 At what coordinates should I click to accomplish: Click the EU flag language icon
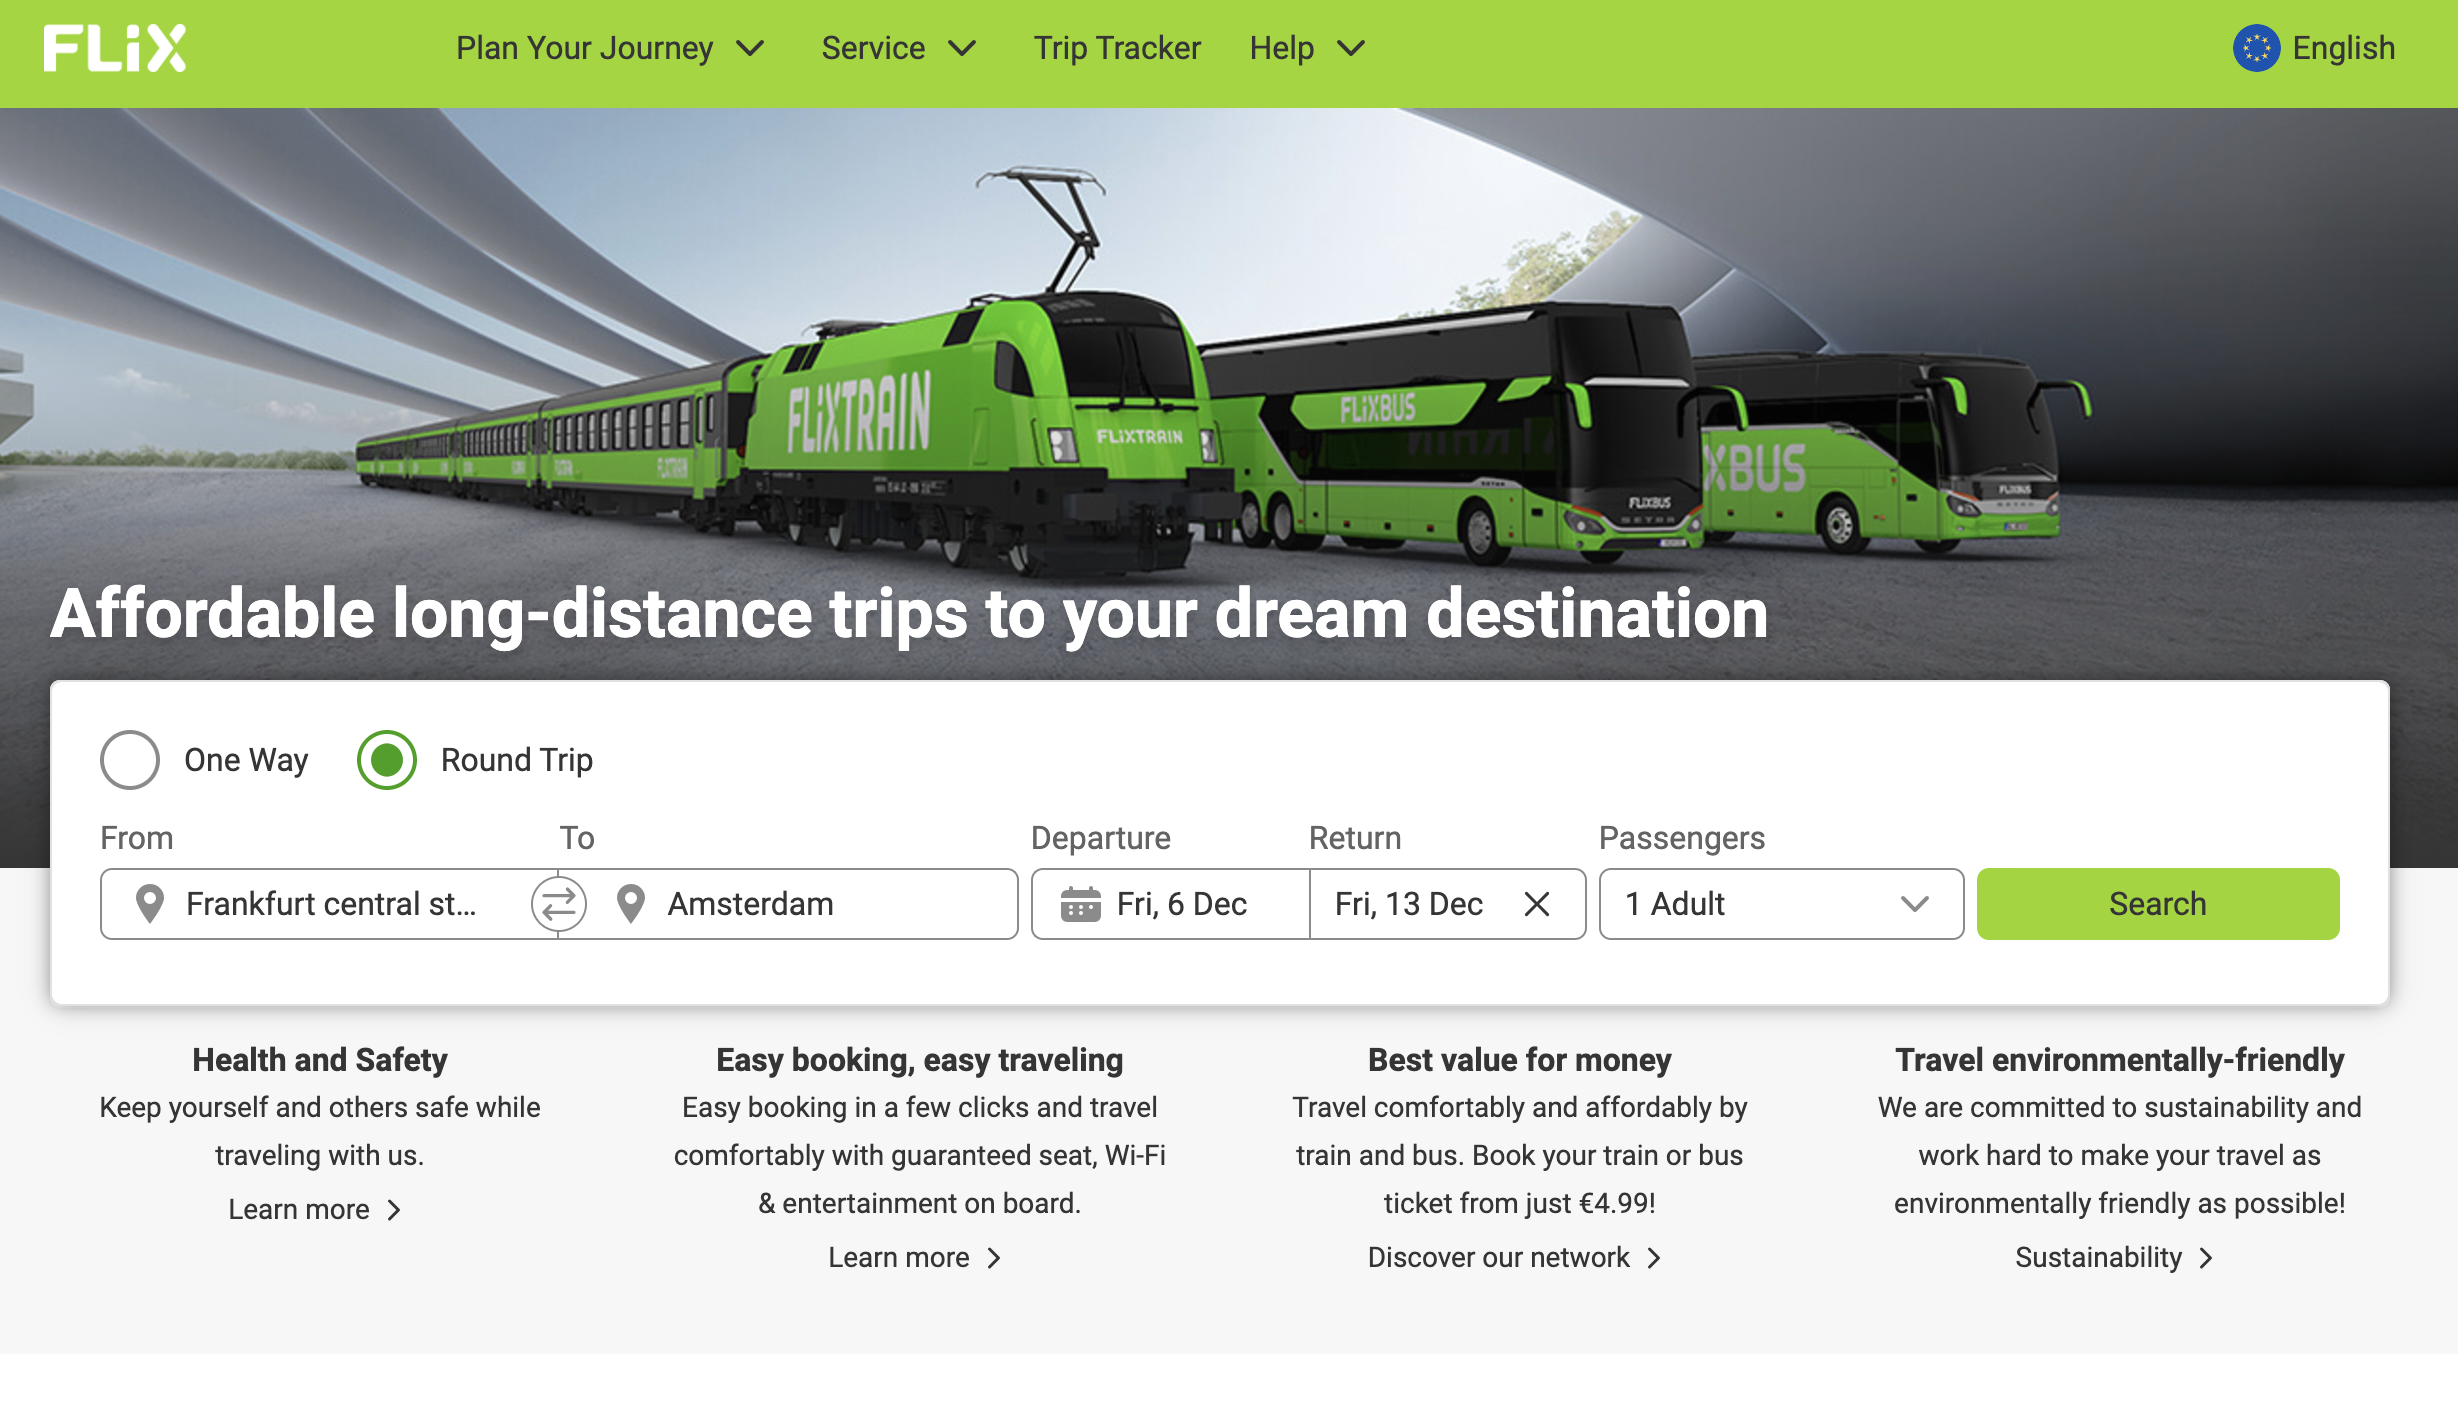pos(2256,48)
